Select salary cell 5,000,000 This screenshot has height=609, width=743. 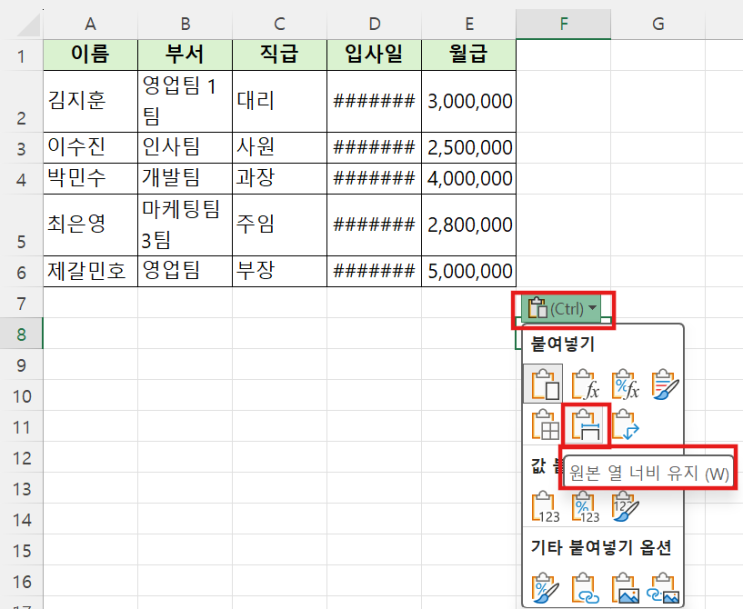[x=469, y=272]
